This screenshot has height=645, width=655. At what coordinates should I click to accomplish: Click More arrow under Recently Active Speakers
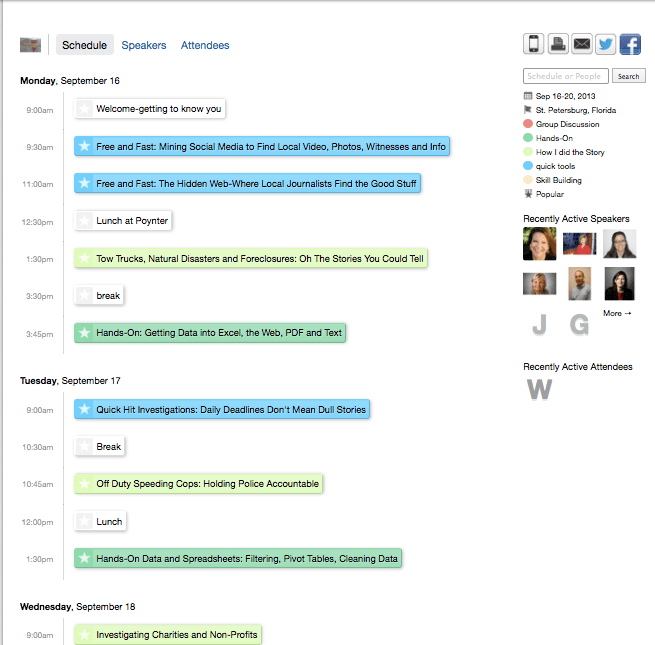coord(617,314)
